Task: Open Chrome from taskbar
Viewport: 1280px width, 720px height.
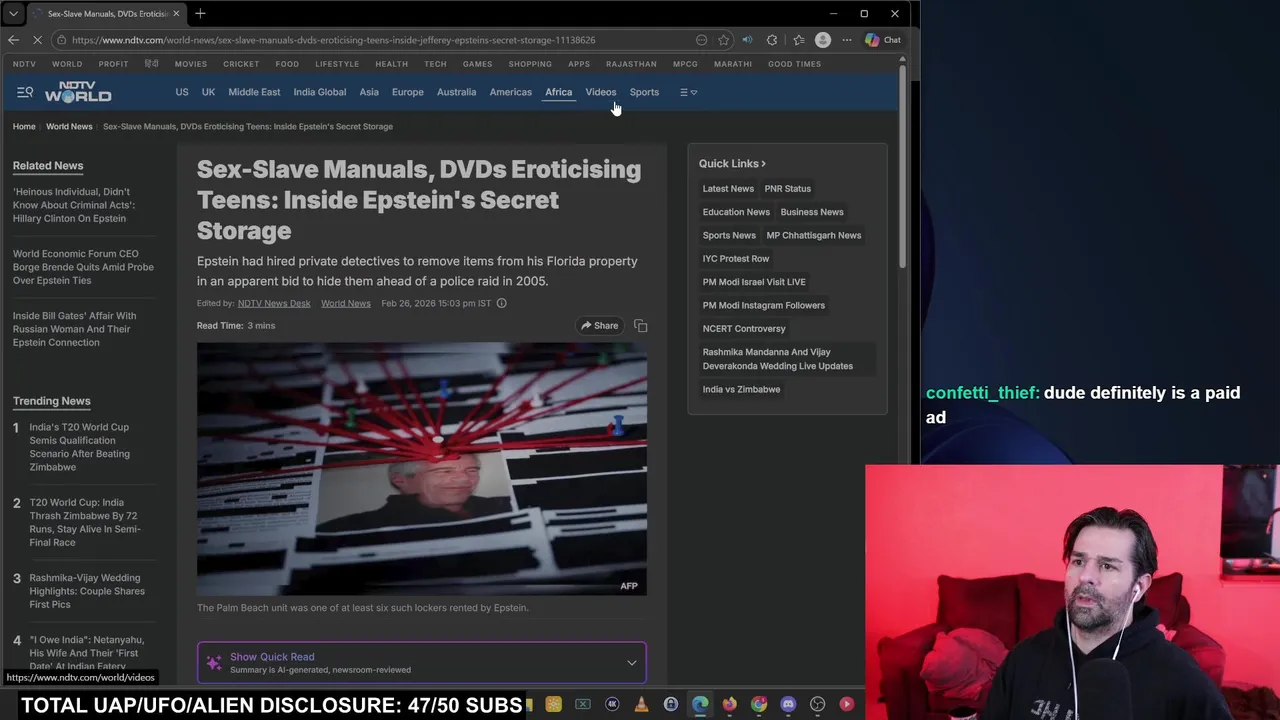Action: point(759,704)
